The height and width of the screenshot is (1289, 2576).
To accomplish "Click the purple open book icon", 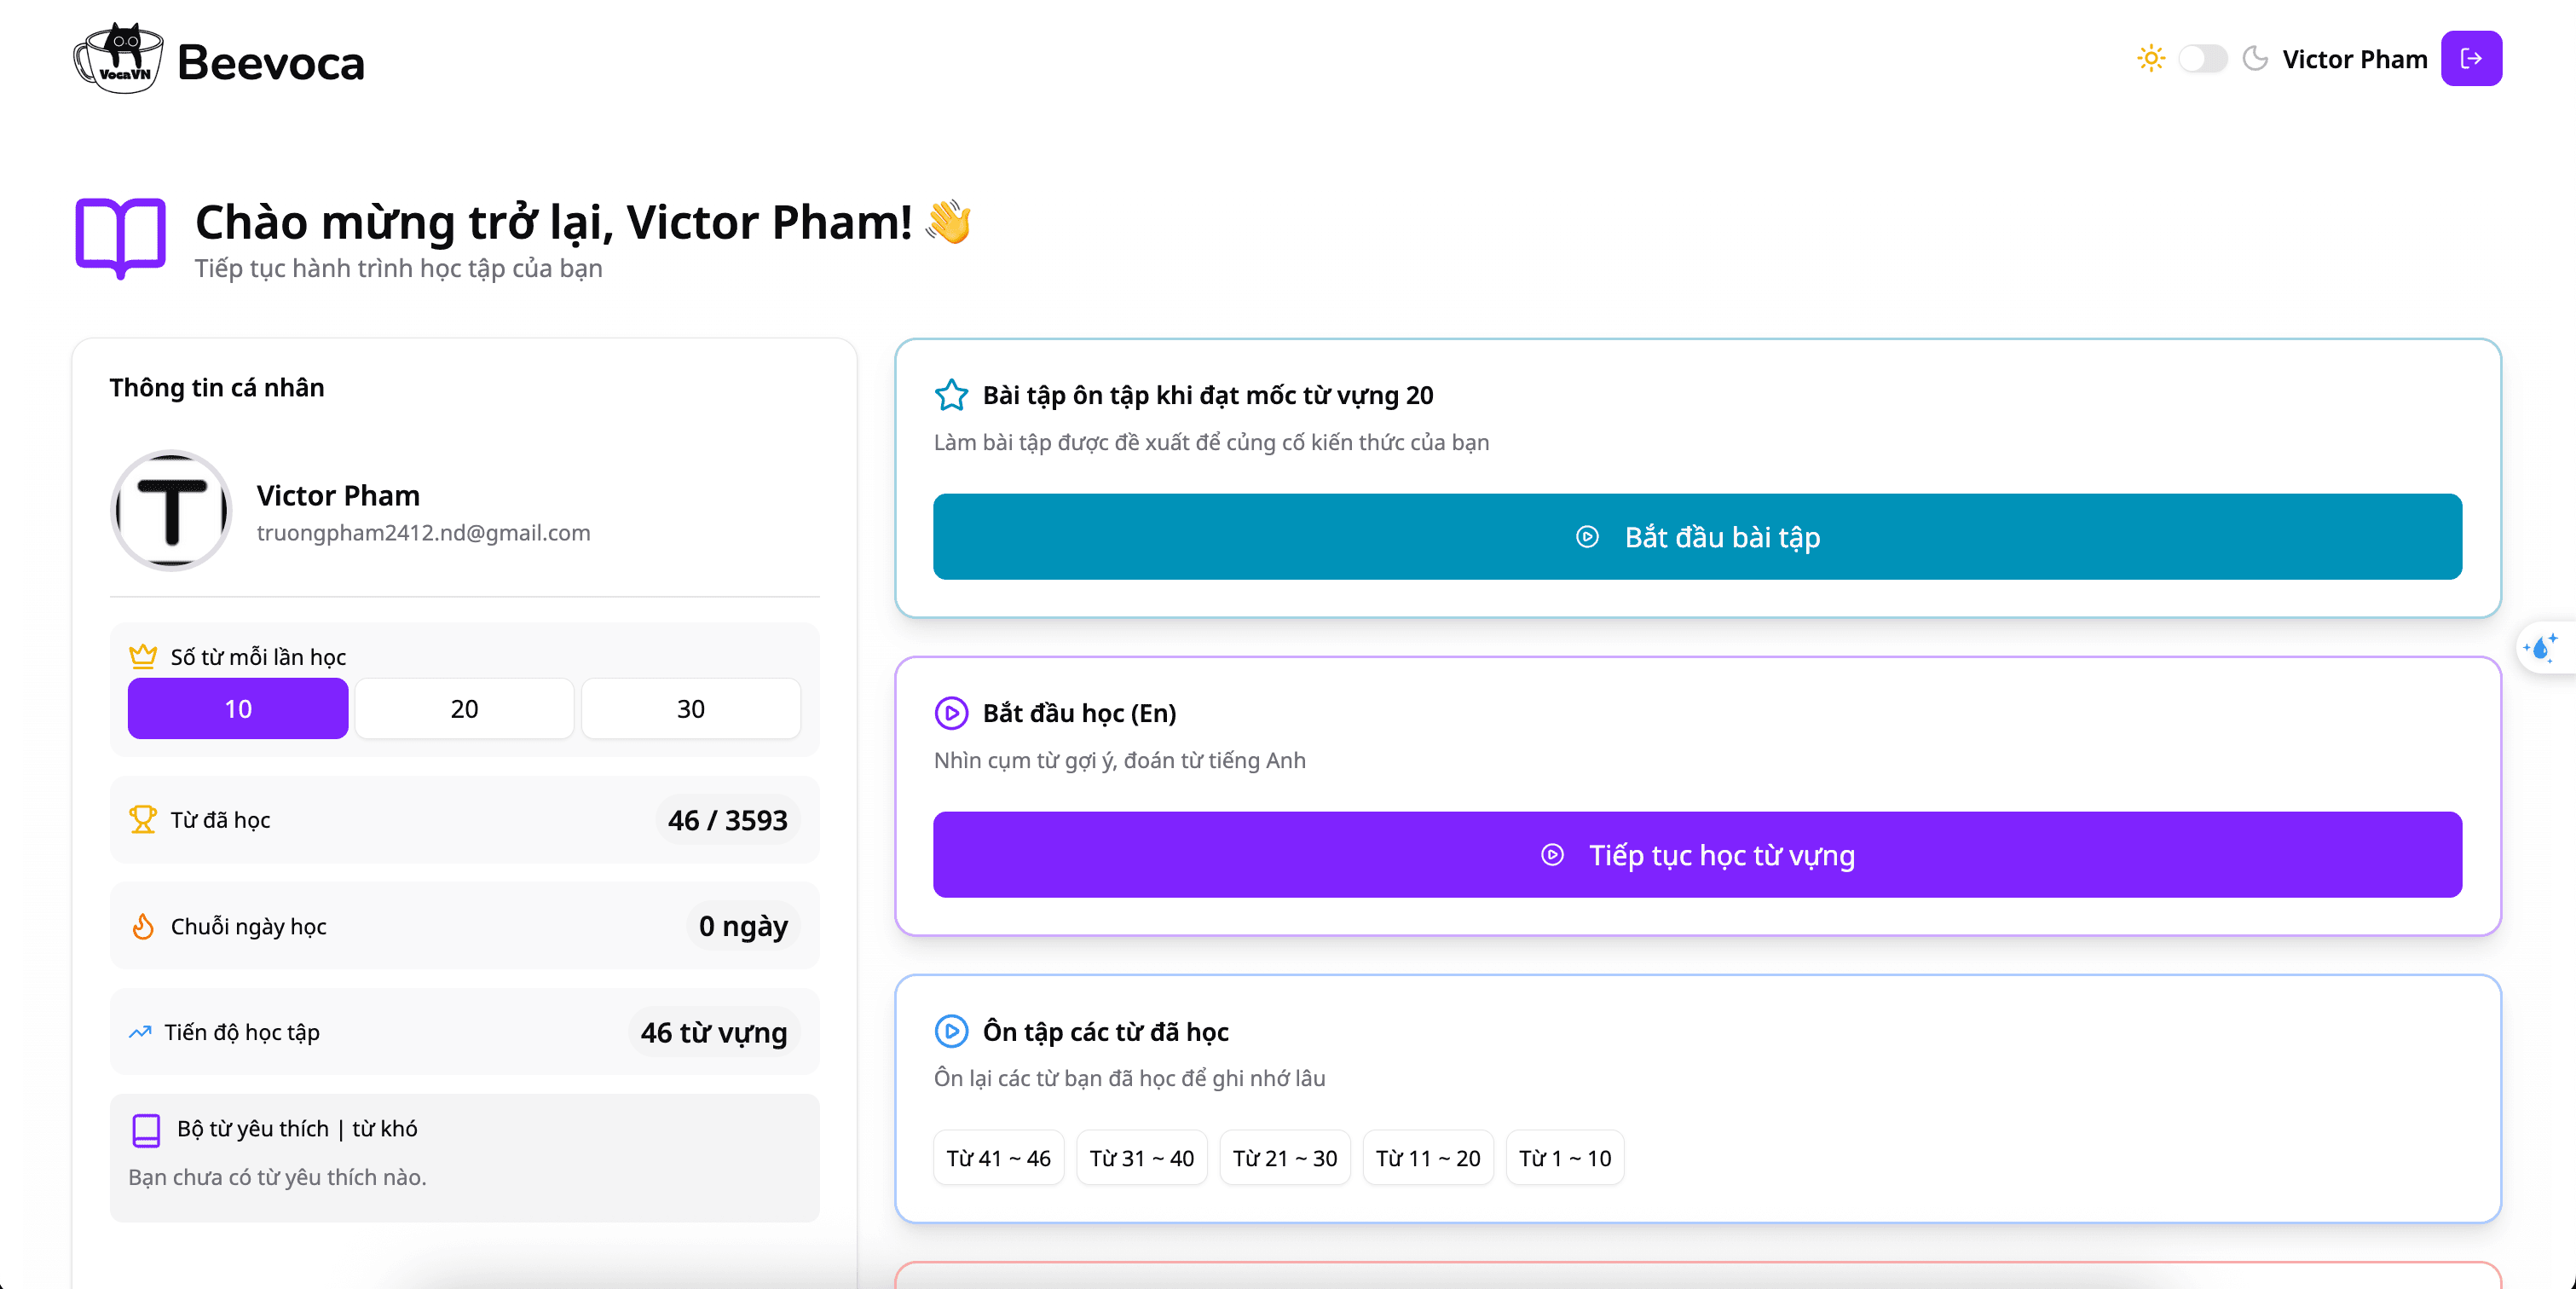I will [x=120, y=239].
